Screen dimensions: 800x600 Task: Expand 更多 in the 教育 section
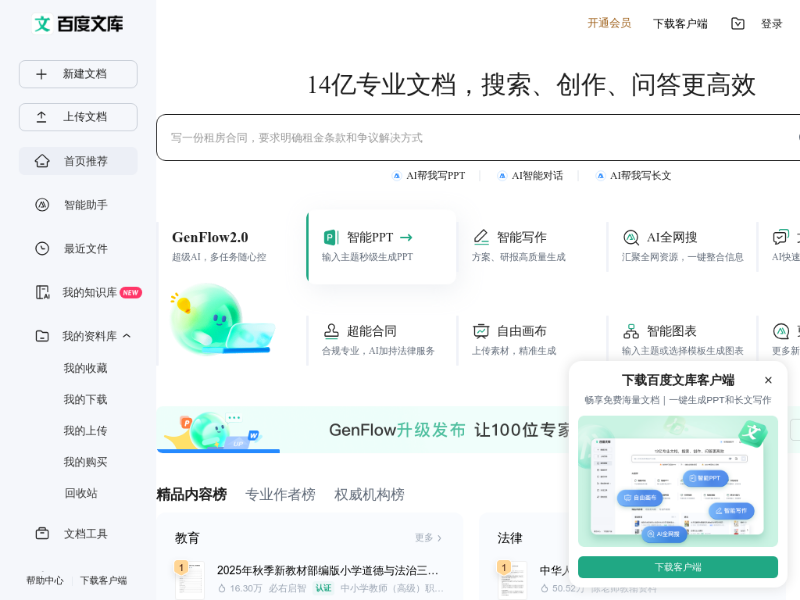[x=428, y=538]
